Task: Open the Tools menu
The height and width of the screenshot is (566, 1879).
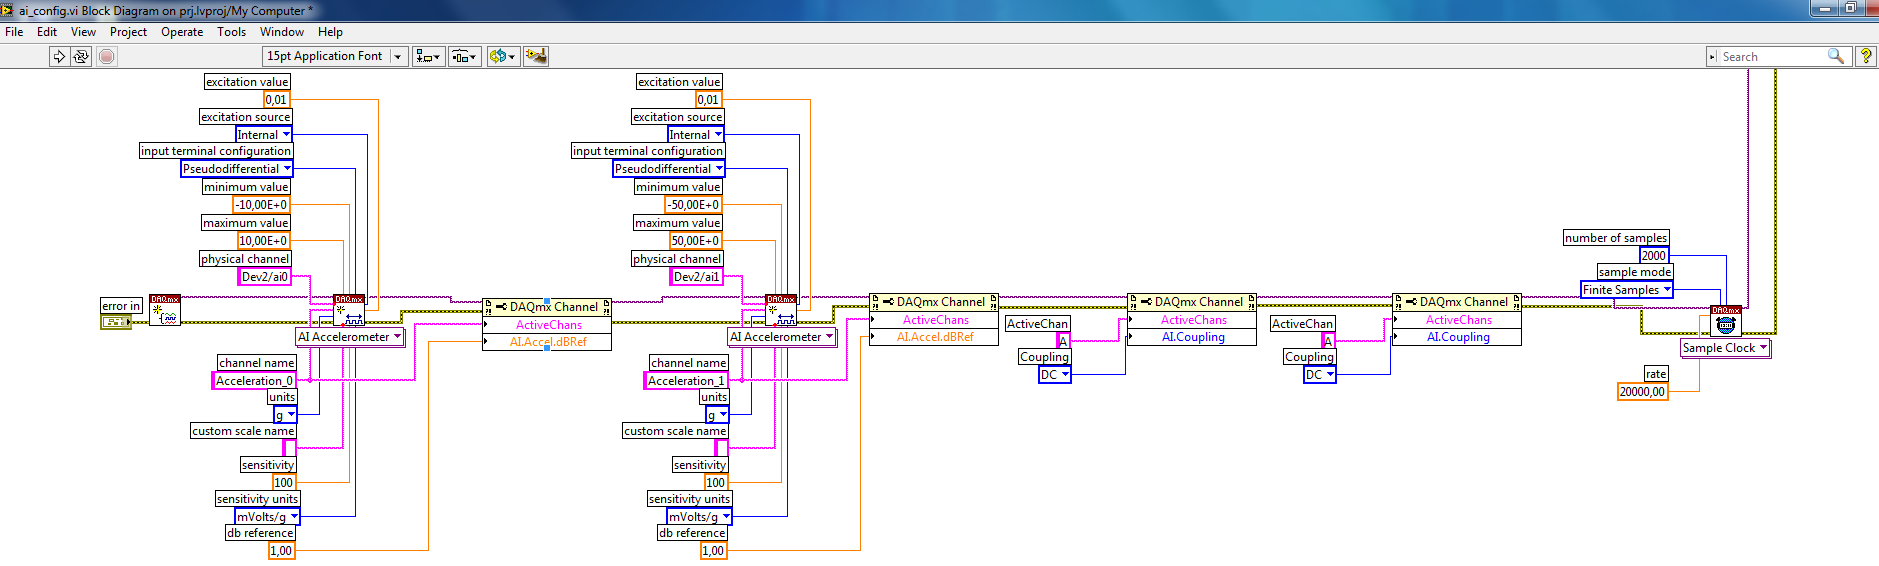Action: coord(231,32)
